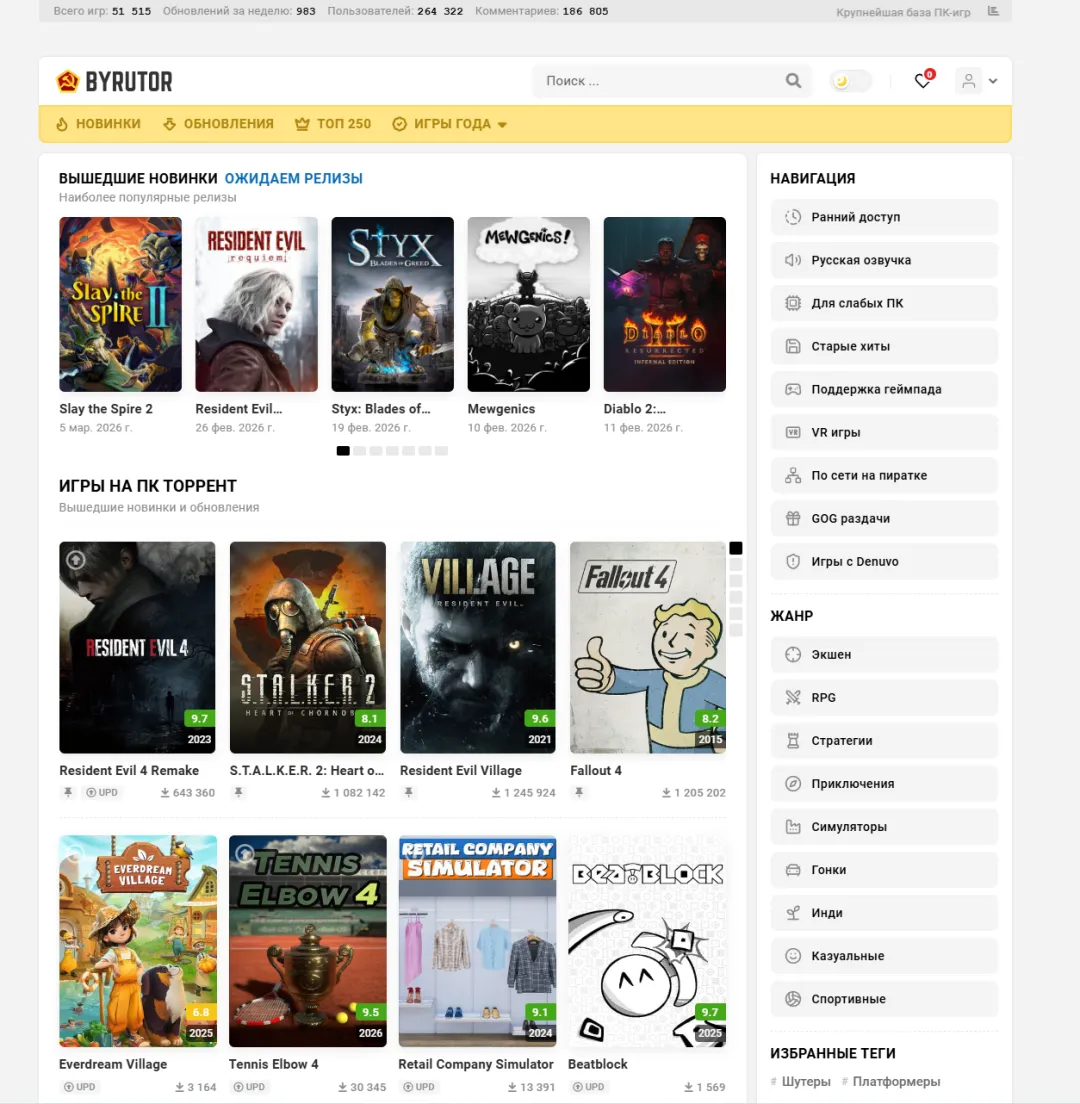The height and width of the screenshot is (1104, 1080).
Task: Click upload arrow icon on Tennis Elbow cover
Action: pos(245,853)
